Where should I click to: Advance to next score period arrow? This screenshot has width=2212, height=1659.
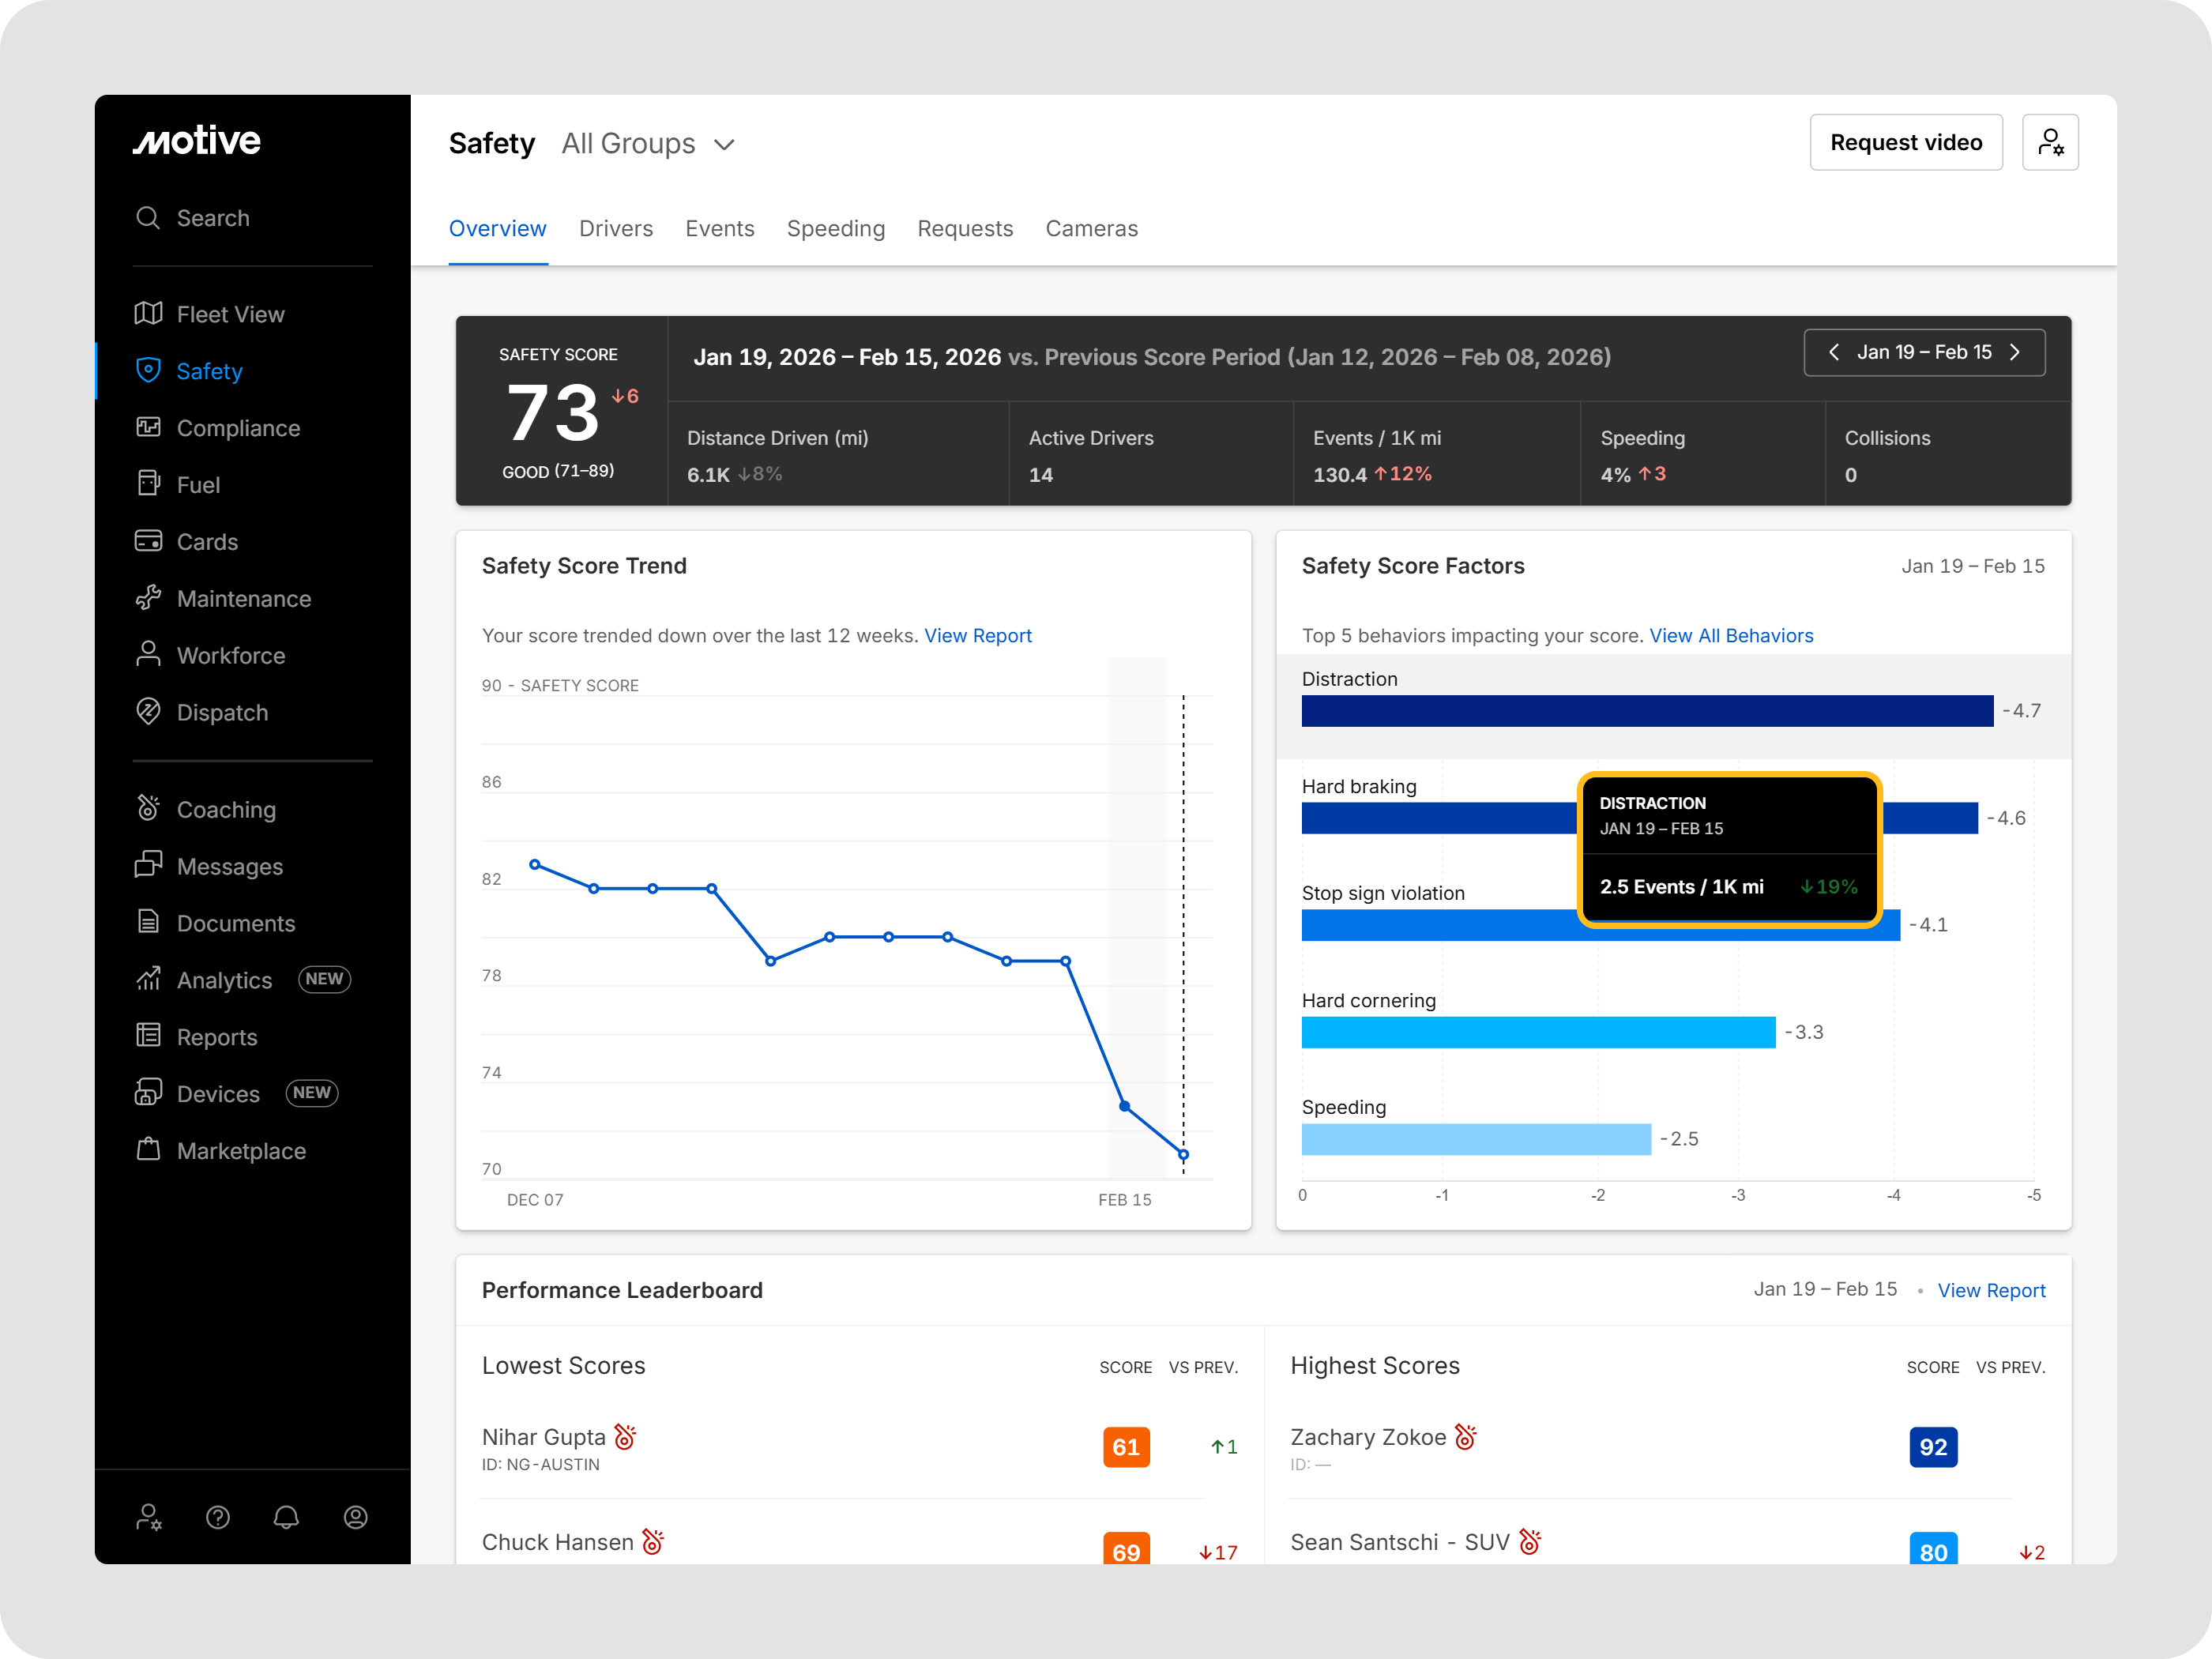(2015, 352)
